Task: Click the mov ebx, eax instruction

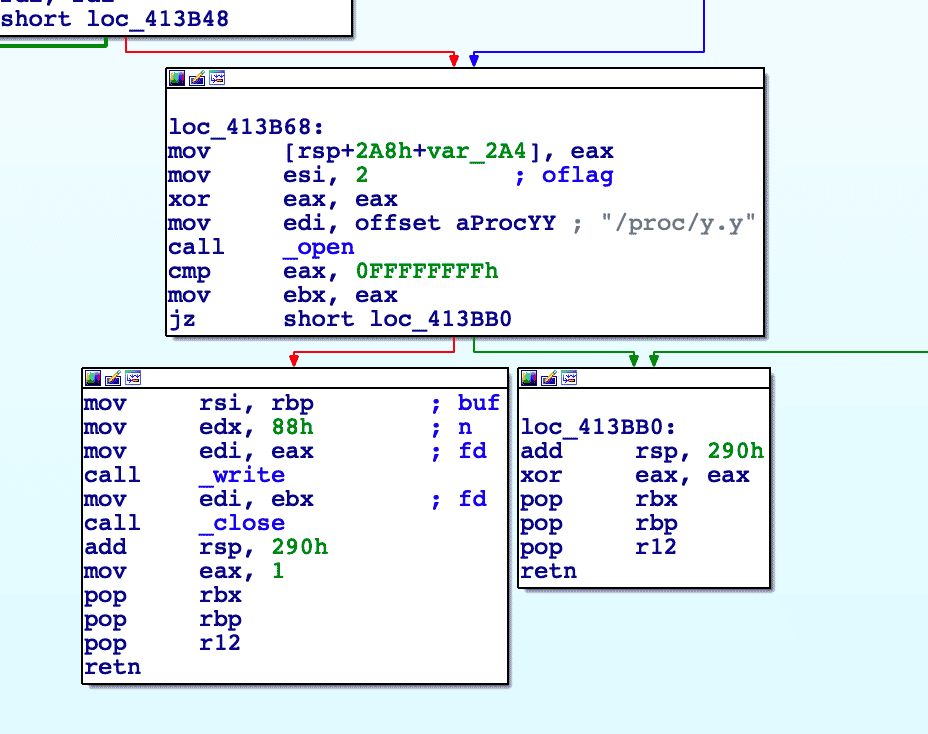Action: pyautogui.click(x=283, y=295)
